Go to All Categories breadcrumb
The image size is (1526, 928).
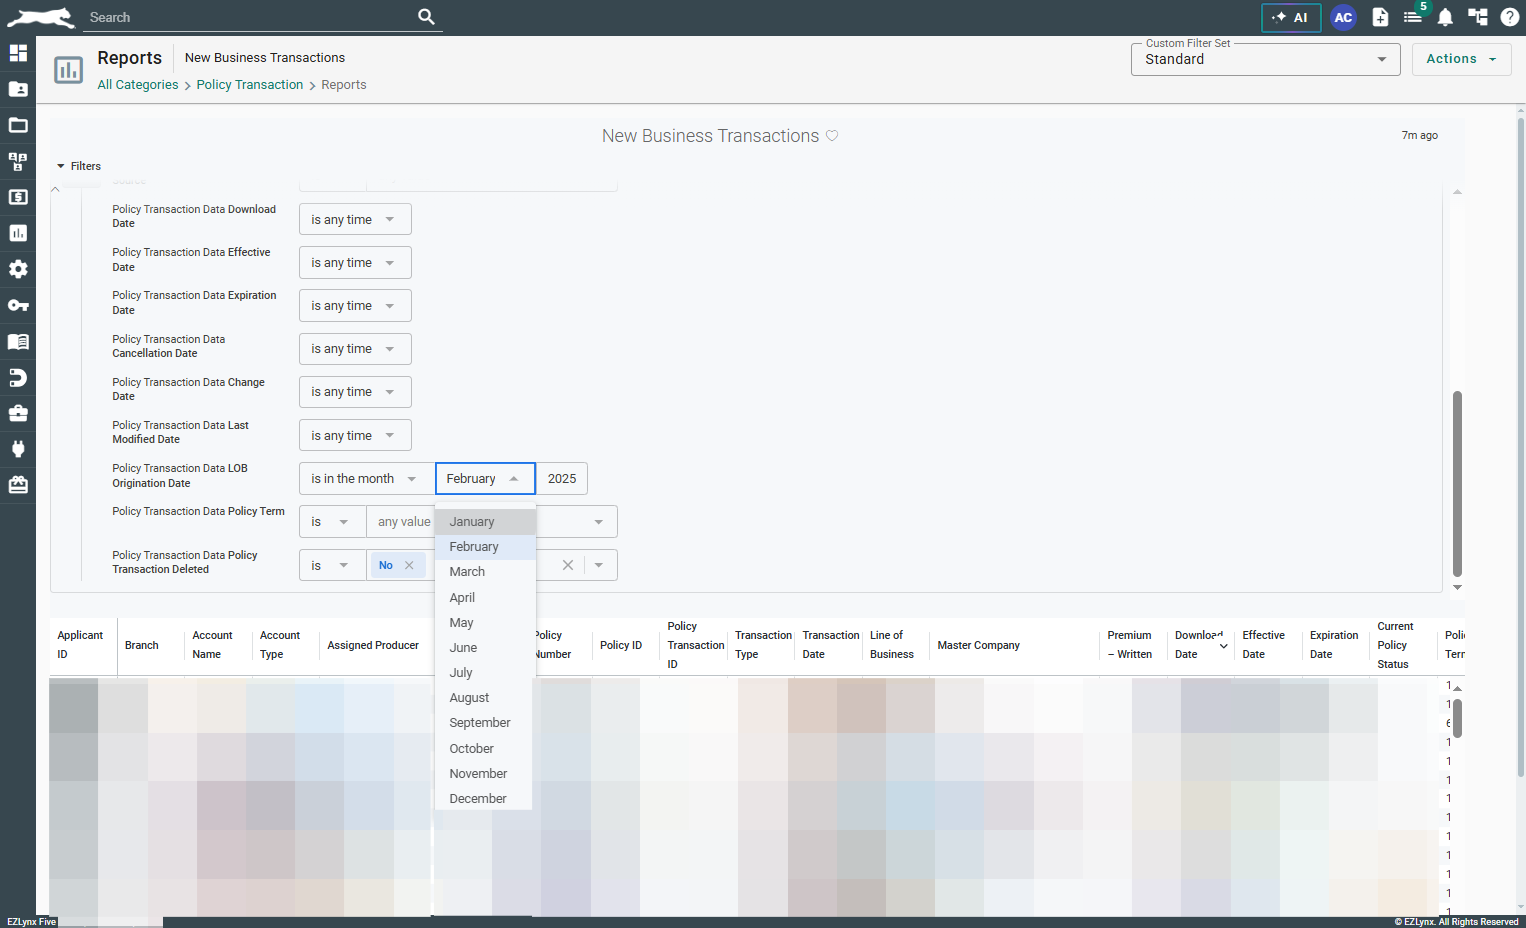[138, 85]
